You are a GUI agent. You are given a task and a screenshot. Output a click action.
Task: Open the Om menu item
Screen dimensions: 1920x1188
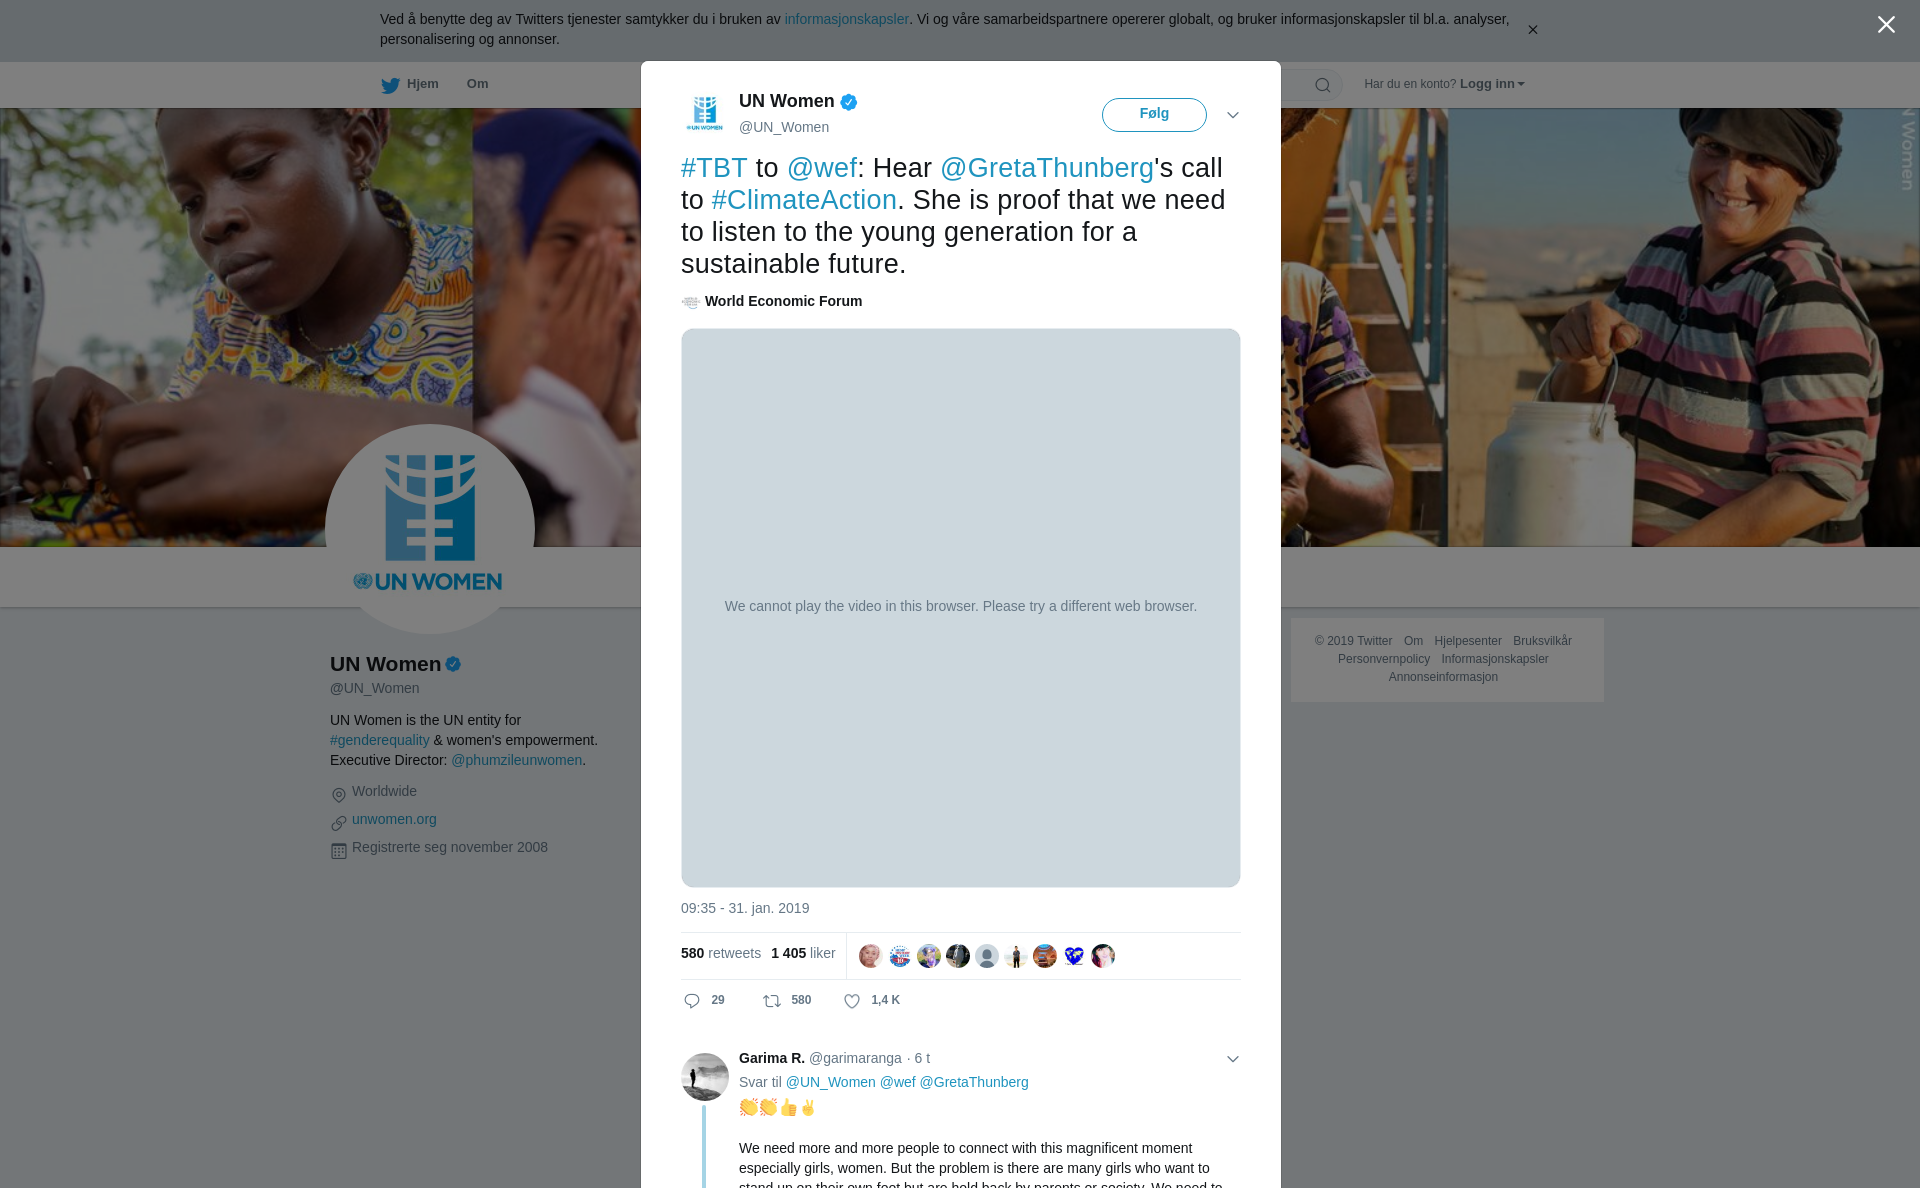click(x=477, y=84)
